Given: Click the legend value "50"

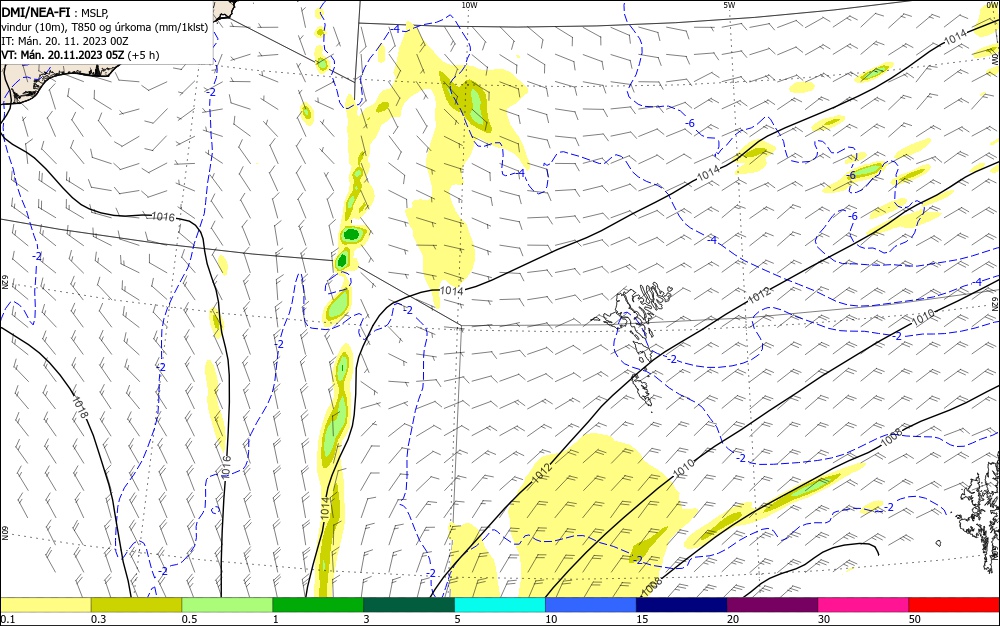Looking at the screenshot, I should coord(915,619).
